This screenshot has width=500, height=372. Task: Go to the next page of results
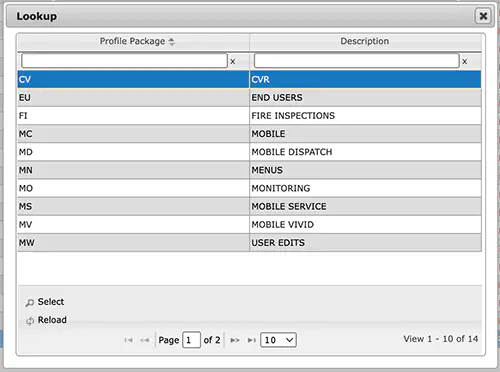coord(235,340)
